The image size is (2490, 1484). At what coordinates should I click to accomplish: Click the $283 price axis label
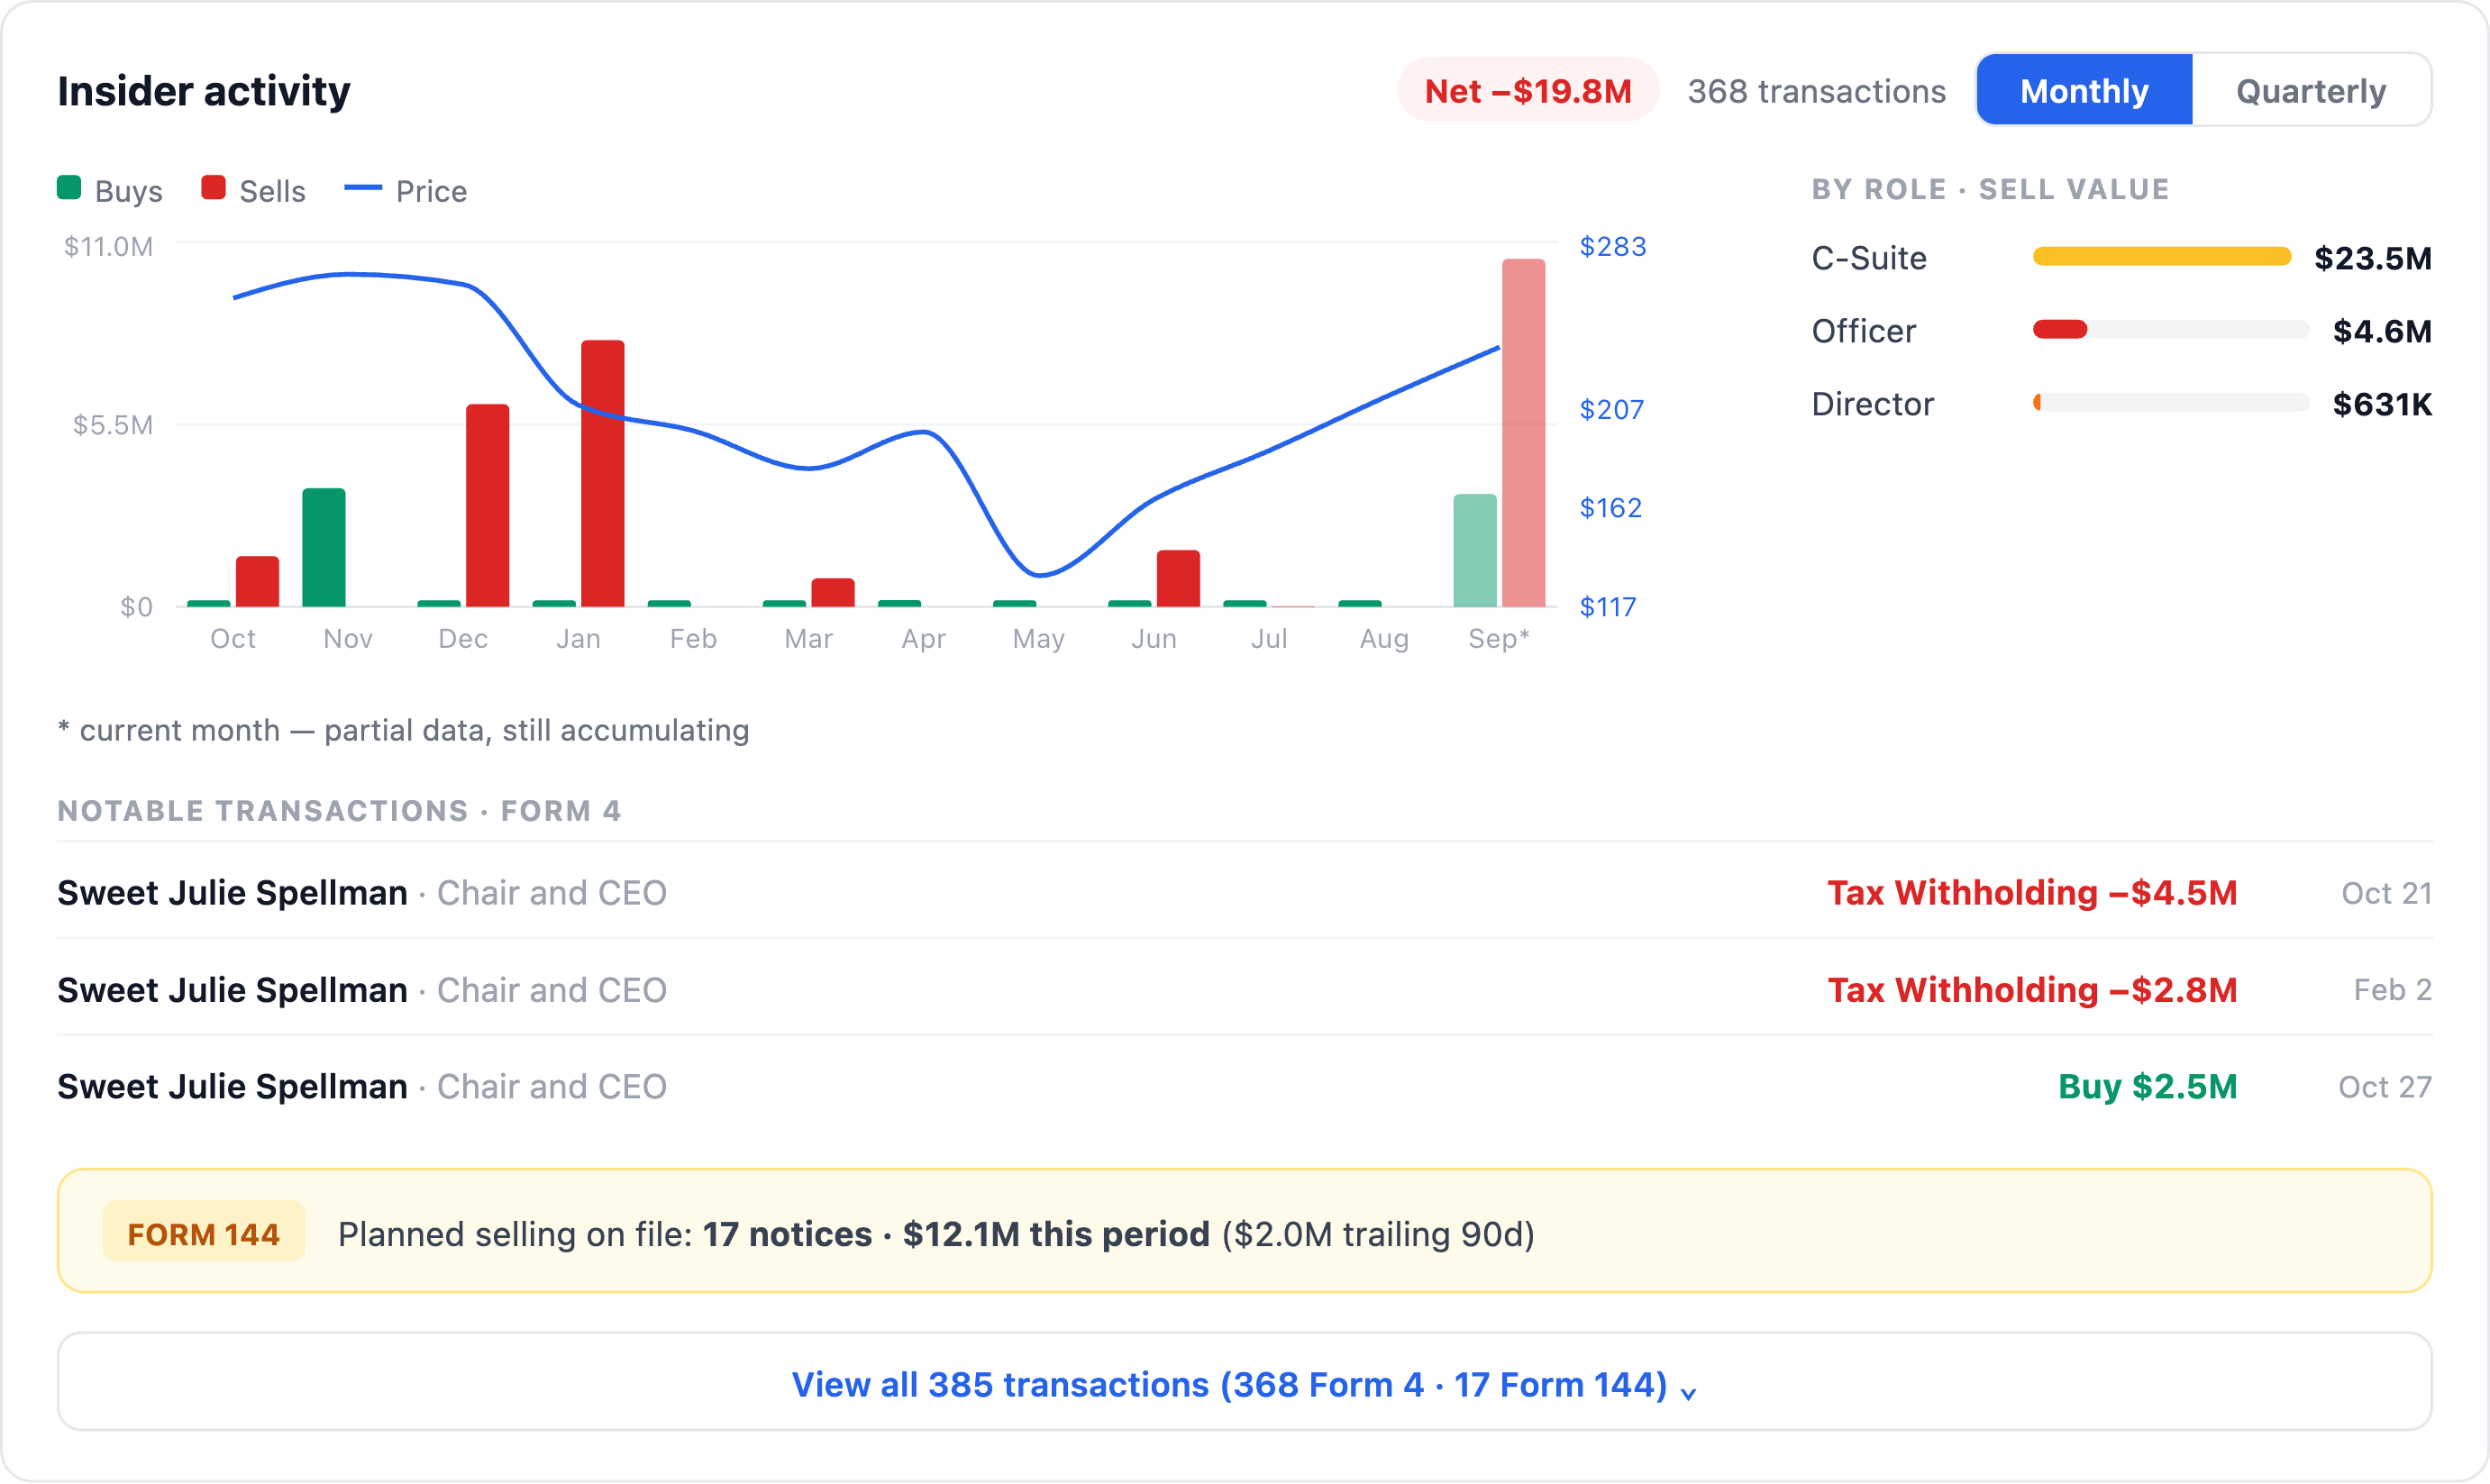tap(1612, 246)
